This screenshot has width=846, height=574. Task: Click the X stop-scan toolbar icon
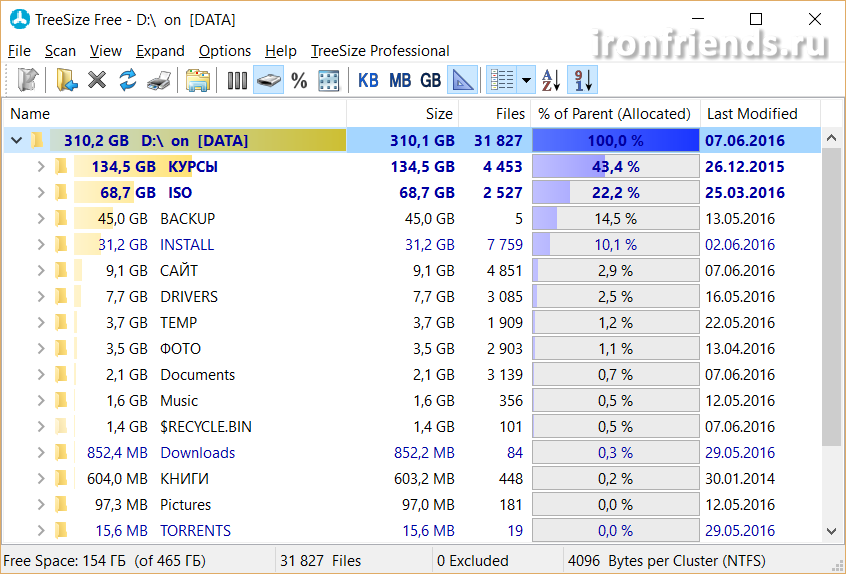(97, 81)
